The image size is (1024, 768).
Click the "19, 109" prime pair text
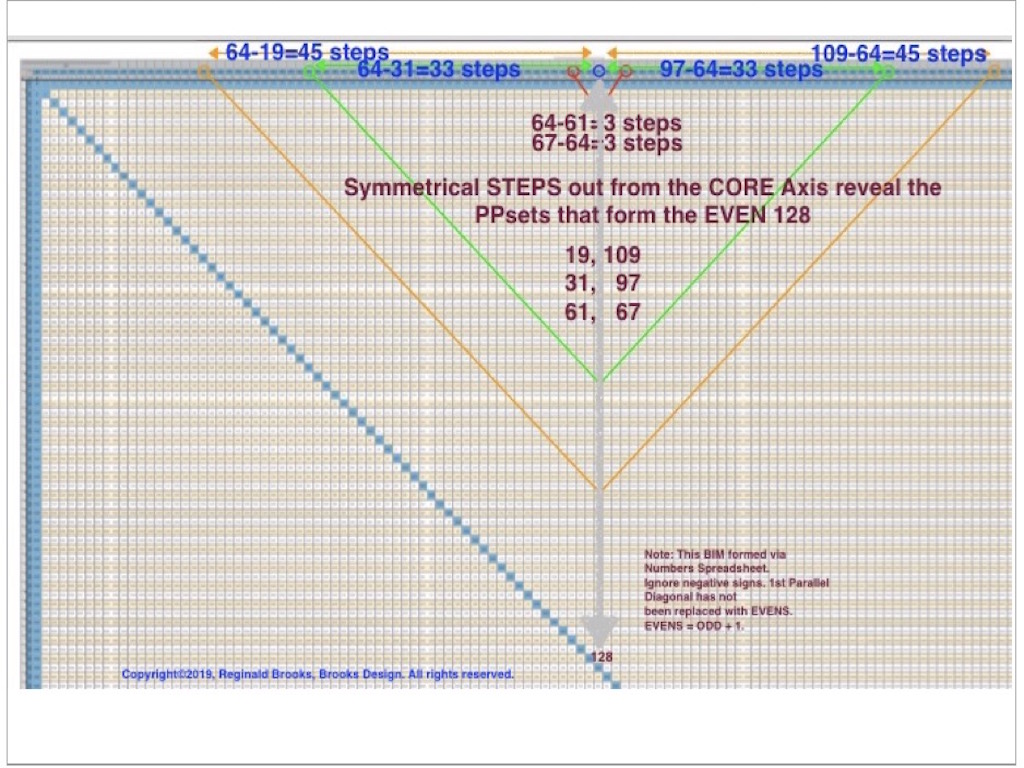click(602, 255)
